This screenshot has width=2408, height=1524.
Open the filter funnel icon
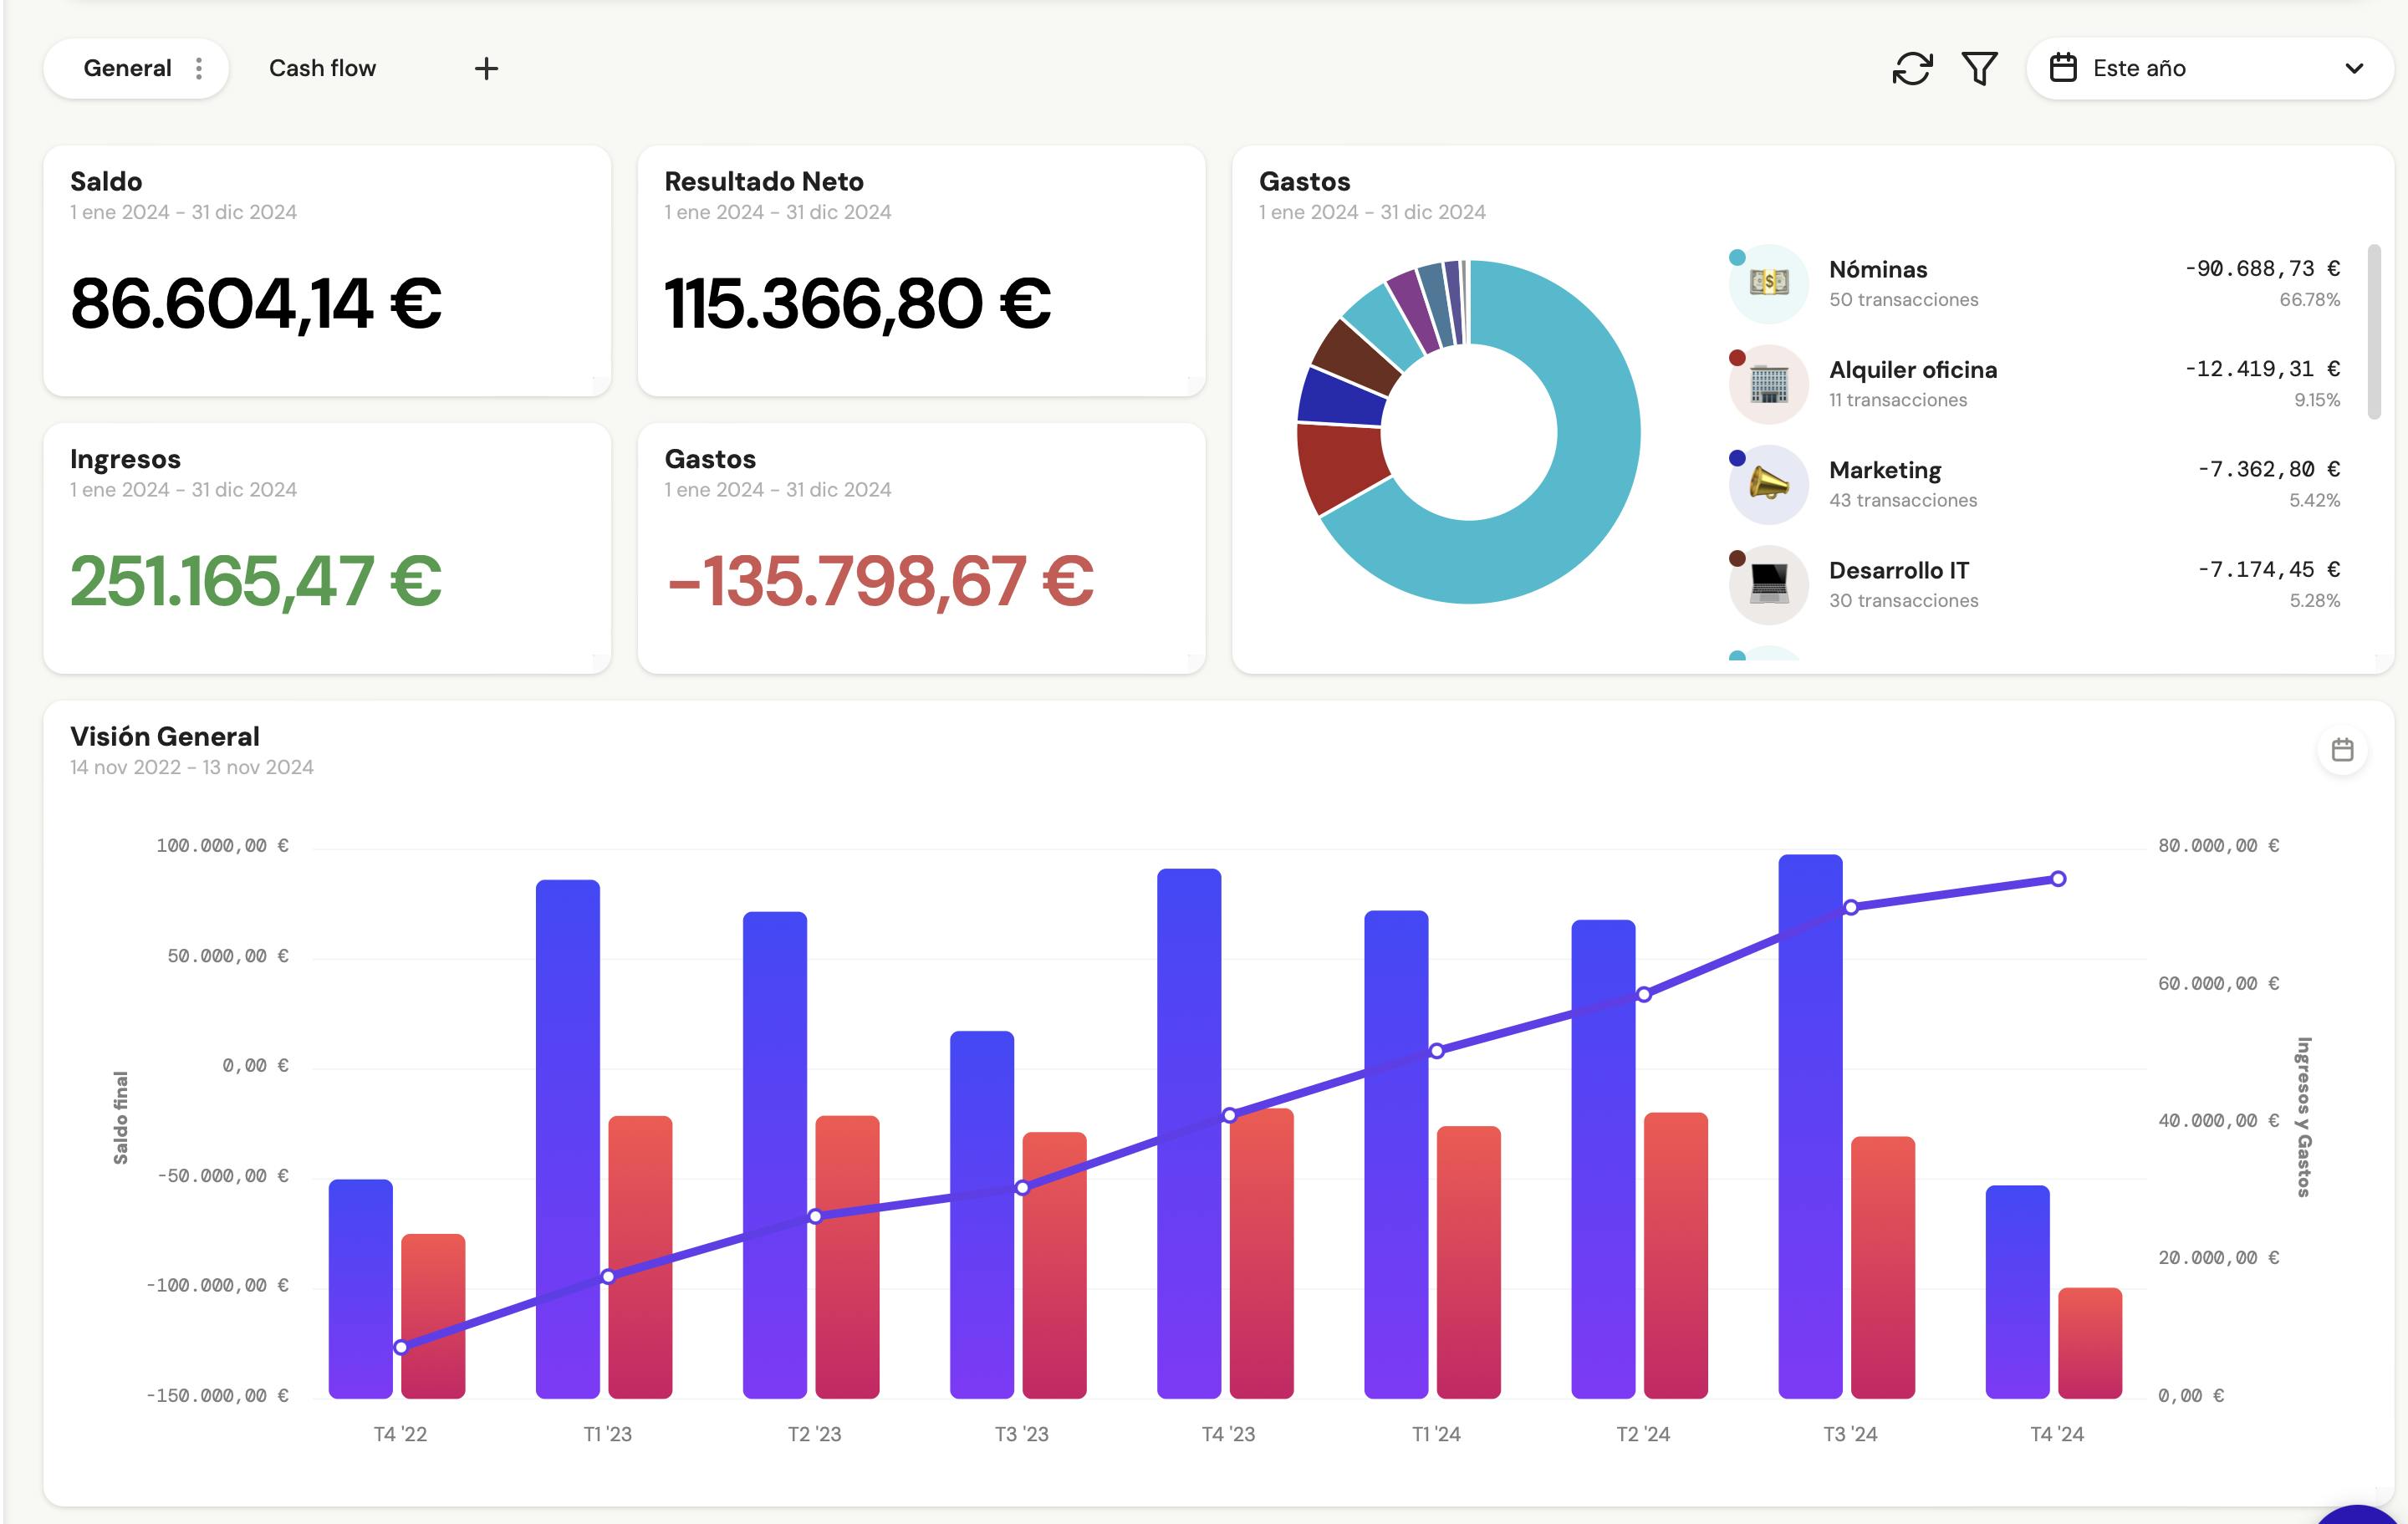click(1979, 69)
